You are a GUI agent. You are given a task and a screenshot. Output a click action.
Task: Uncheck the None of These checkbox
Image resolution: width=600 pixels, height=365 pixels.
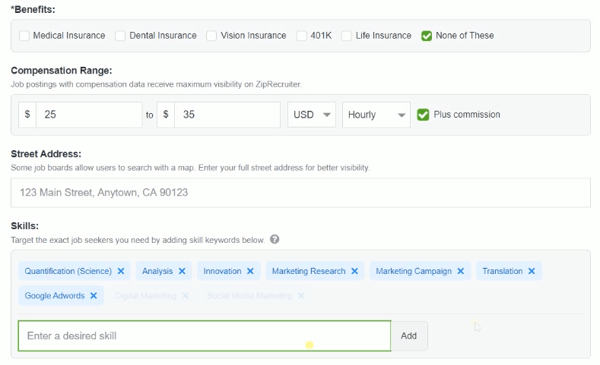(426, 36)
